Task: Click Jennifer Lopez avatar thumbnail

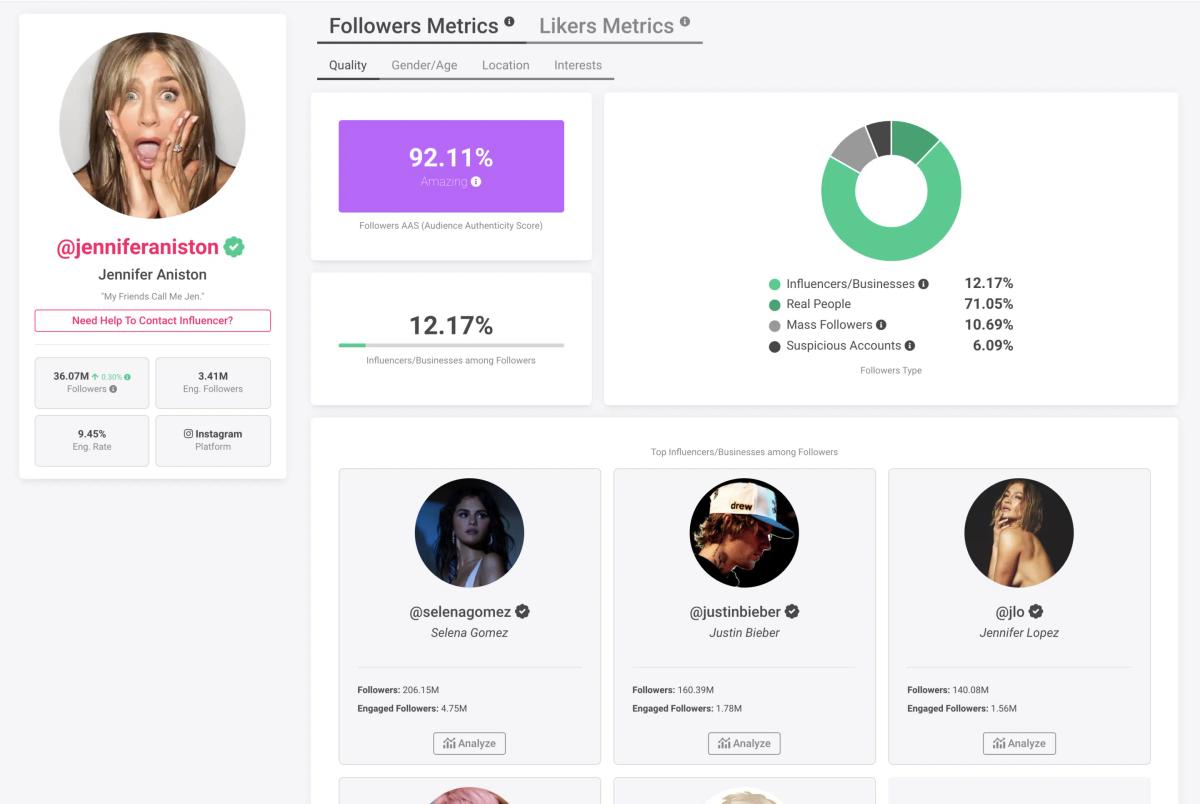Action: tap(1019, 532)
